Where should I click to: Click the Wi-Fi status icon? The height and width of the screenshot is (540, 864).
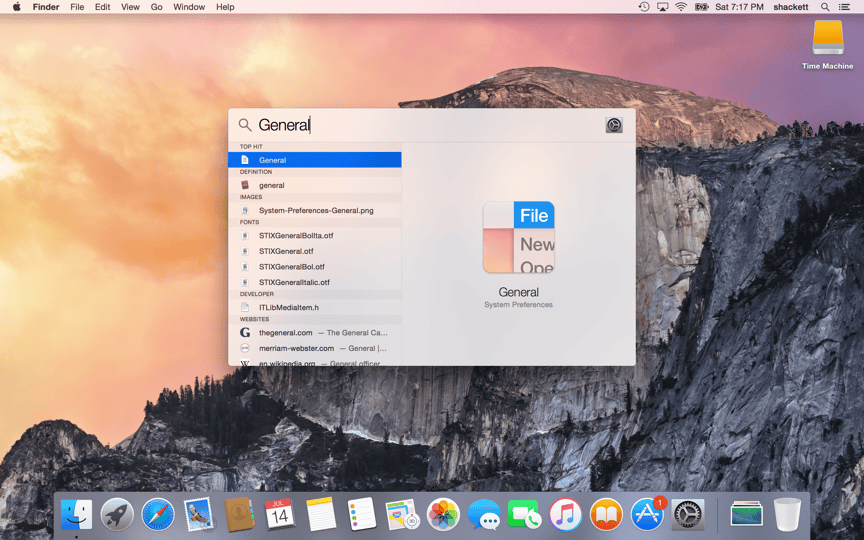tap(681, 7)
